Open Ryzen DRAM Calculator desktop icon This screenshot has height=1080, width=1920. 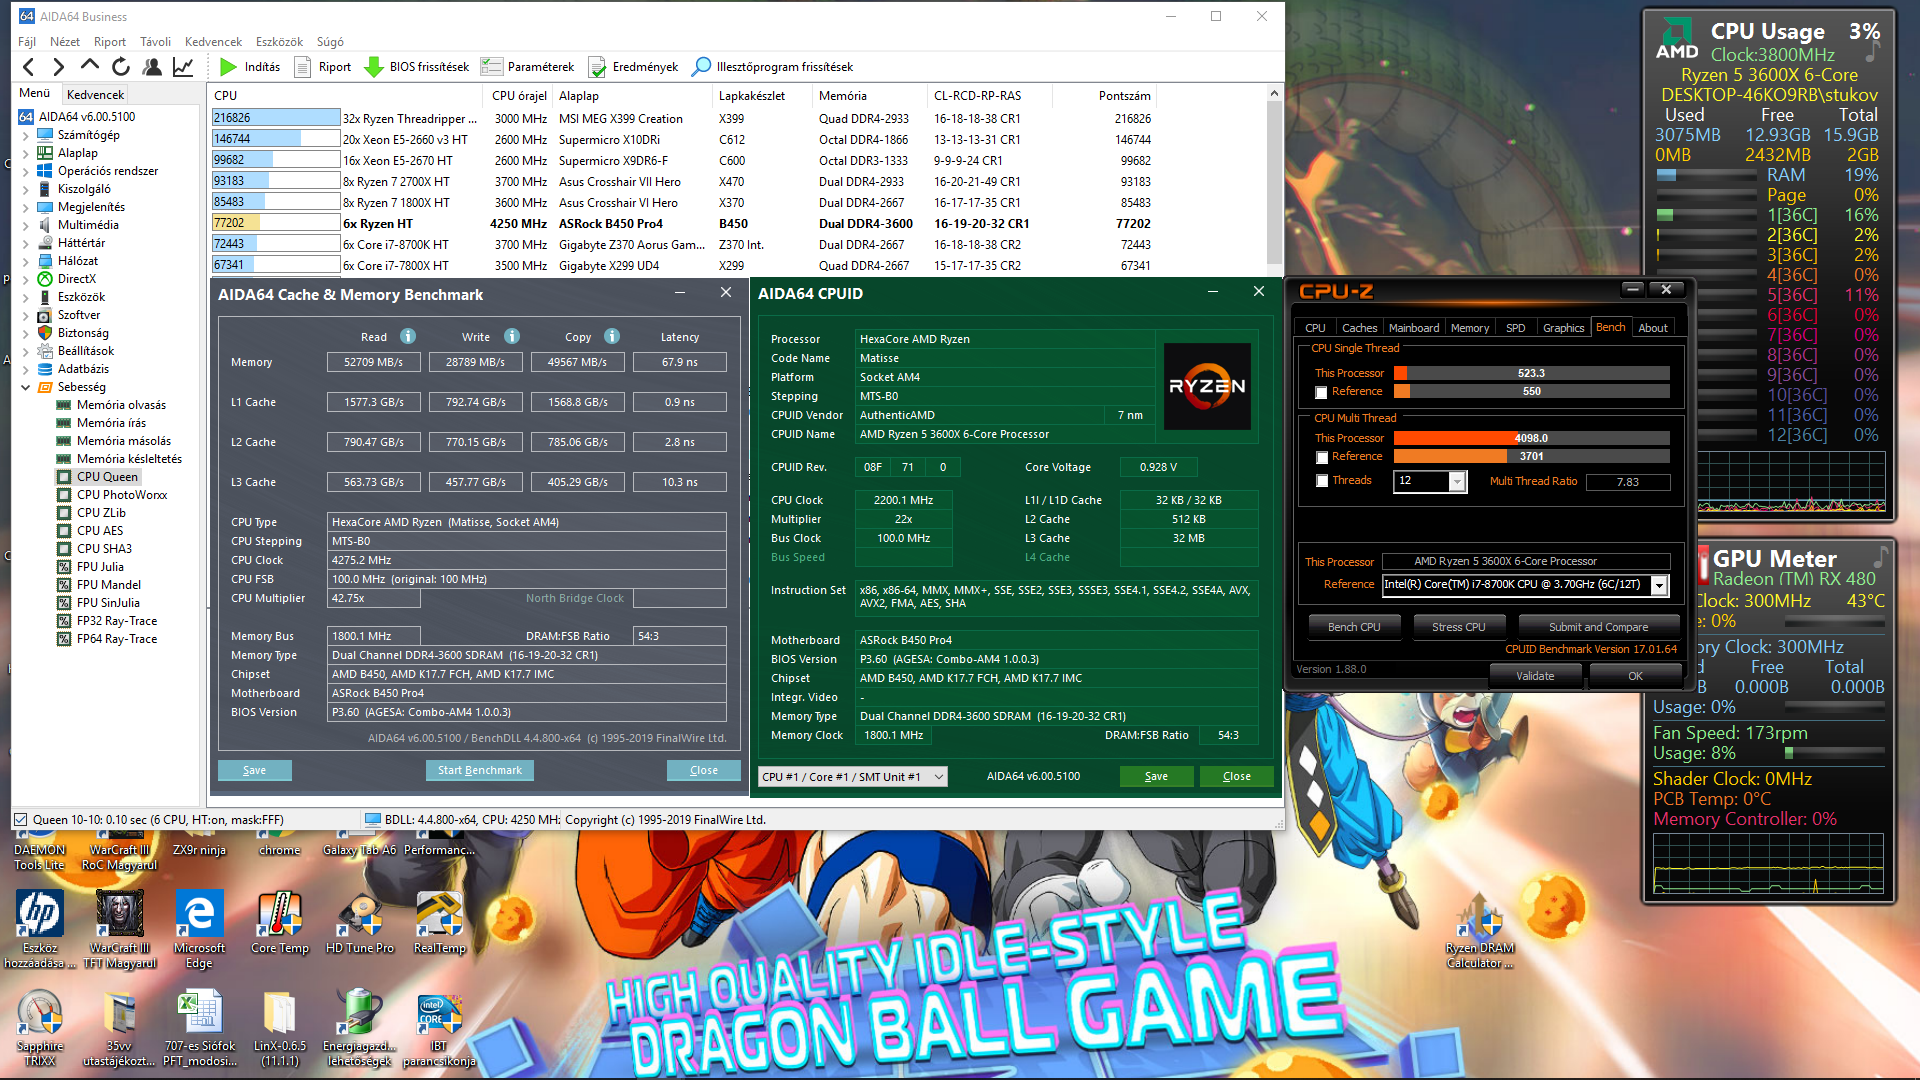click(1480, 930)
